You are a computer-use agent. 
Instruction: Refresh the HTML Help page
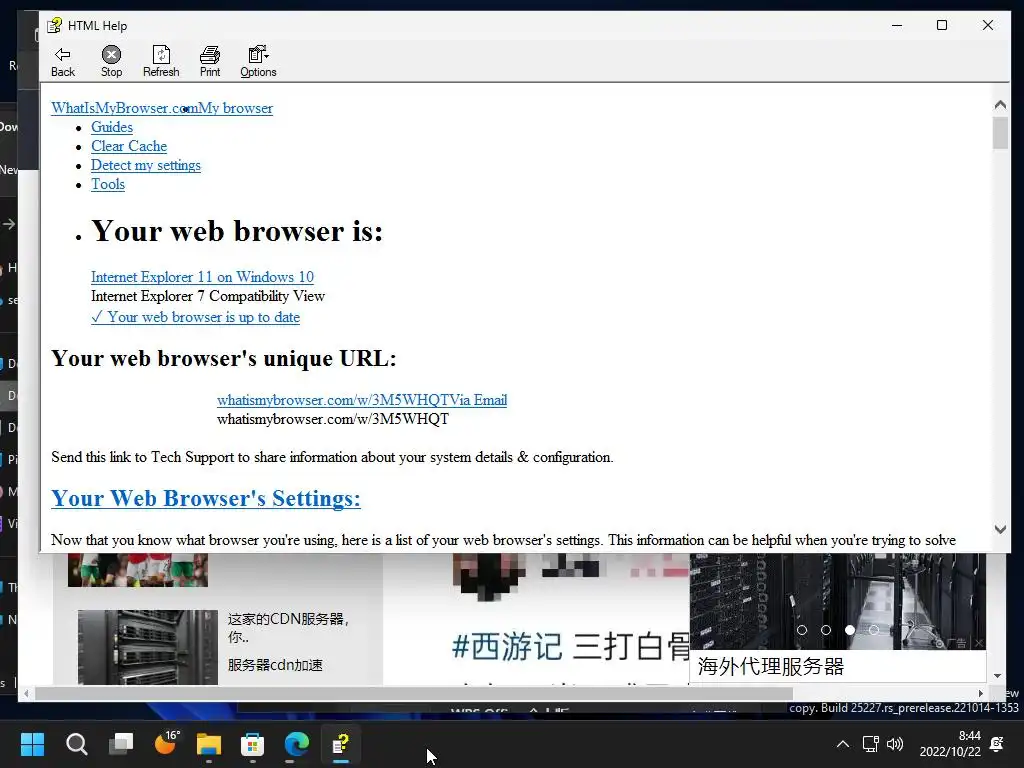point(161,62)
